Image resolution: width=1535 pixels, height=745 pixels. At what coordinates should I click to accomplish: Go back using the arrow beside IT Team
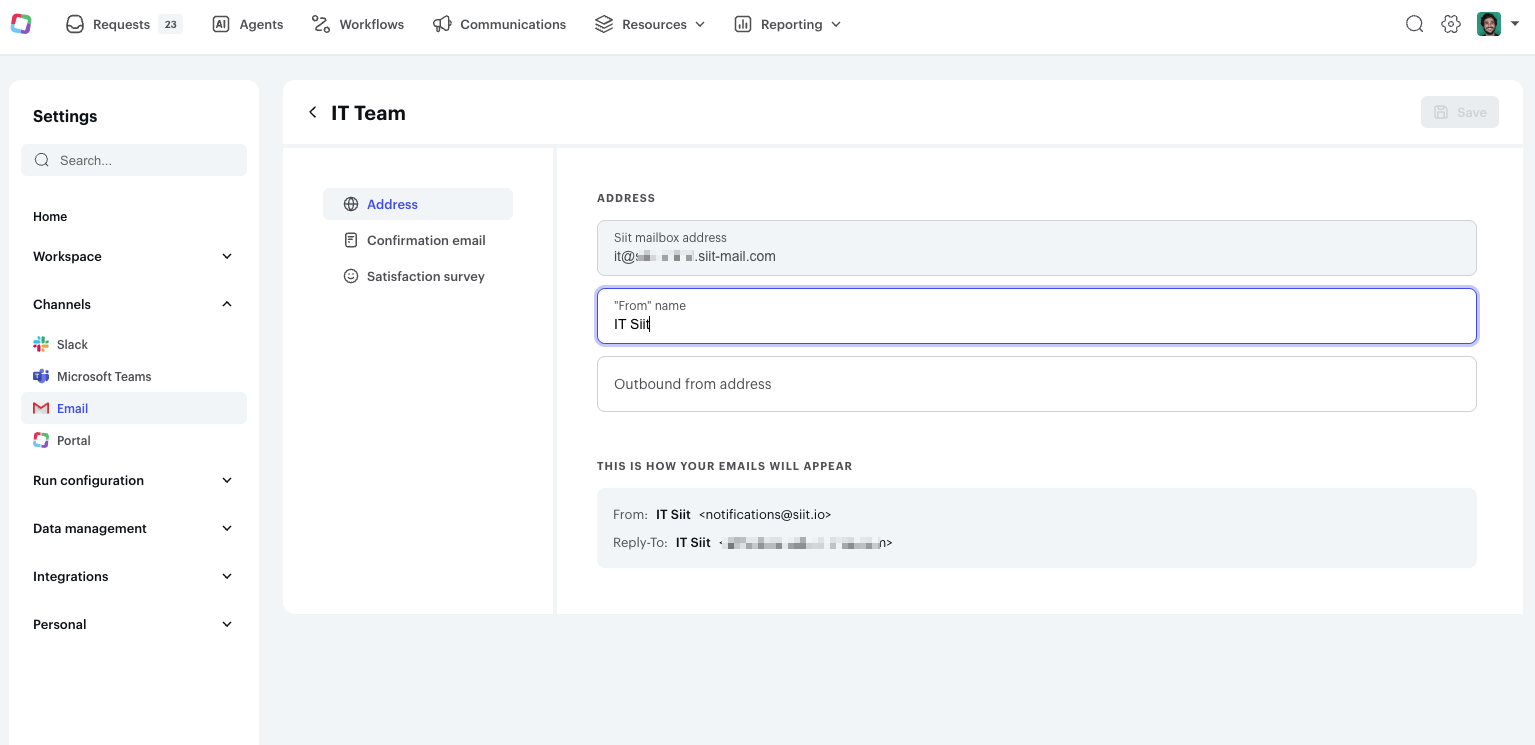click(x=313, y=113)
